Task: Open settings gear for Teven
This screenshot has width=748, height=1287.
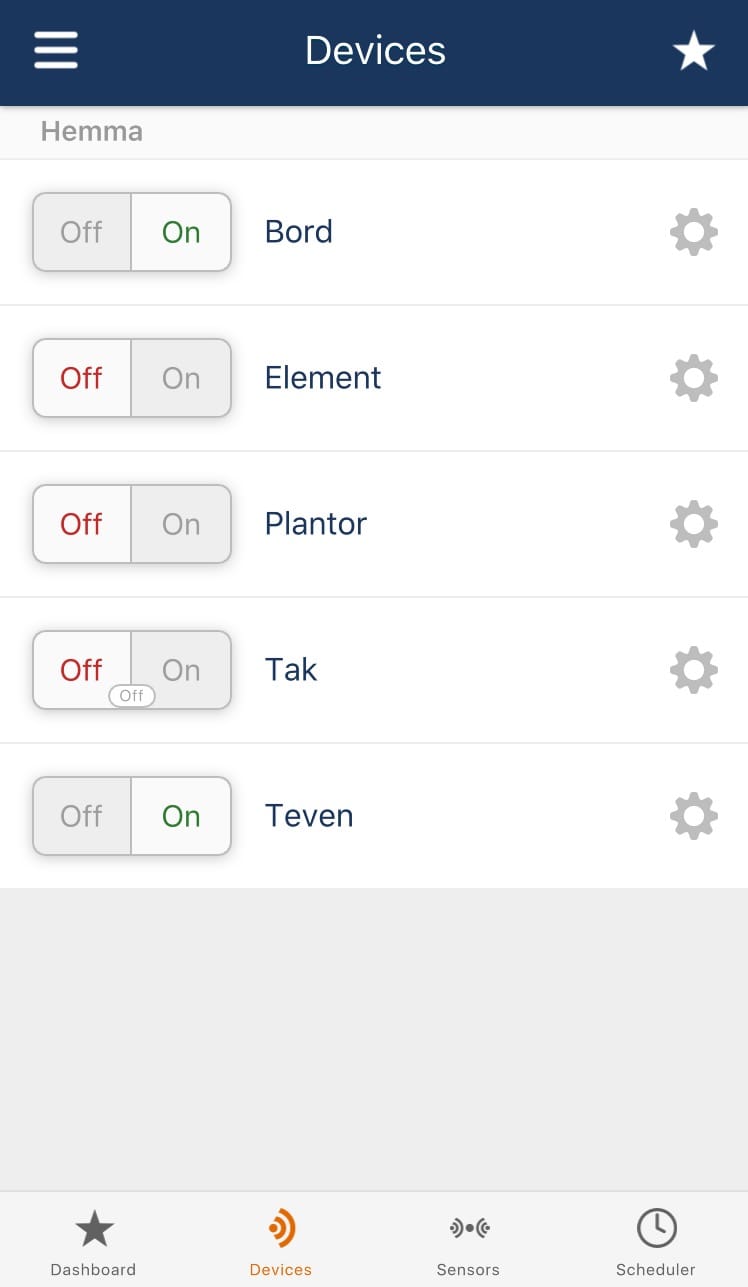Action: (693, 816)
